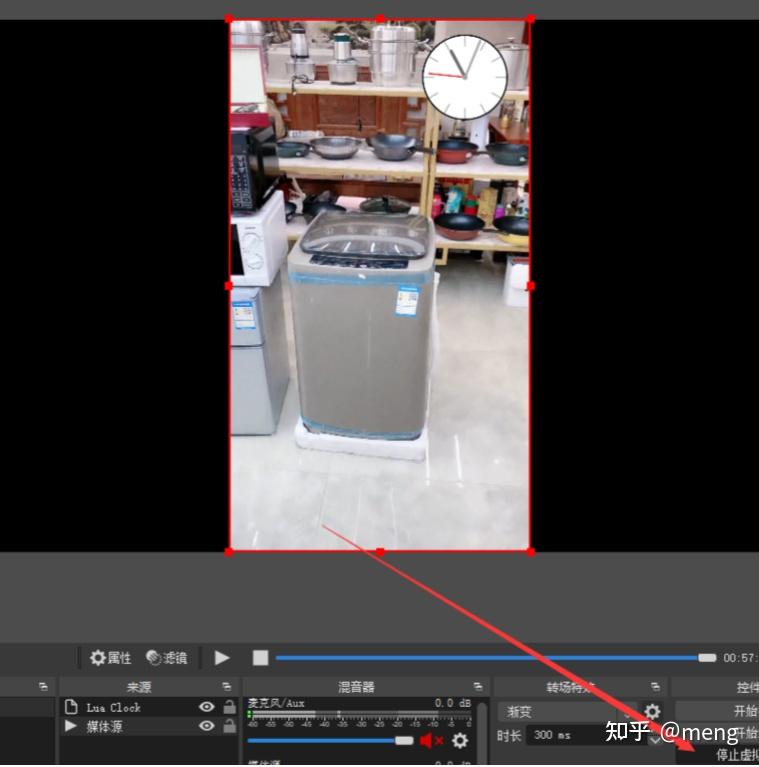Click Lua Clock document source icon
Image resolution: width=759 pixels, height=767 pixels.
coord(71,707)
